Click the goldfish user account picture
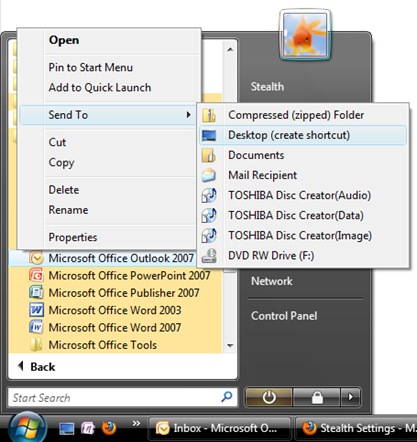417x442 pixels. click(305, 35)
